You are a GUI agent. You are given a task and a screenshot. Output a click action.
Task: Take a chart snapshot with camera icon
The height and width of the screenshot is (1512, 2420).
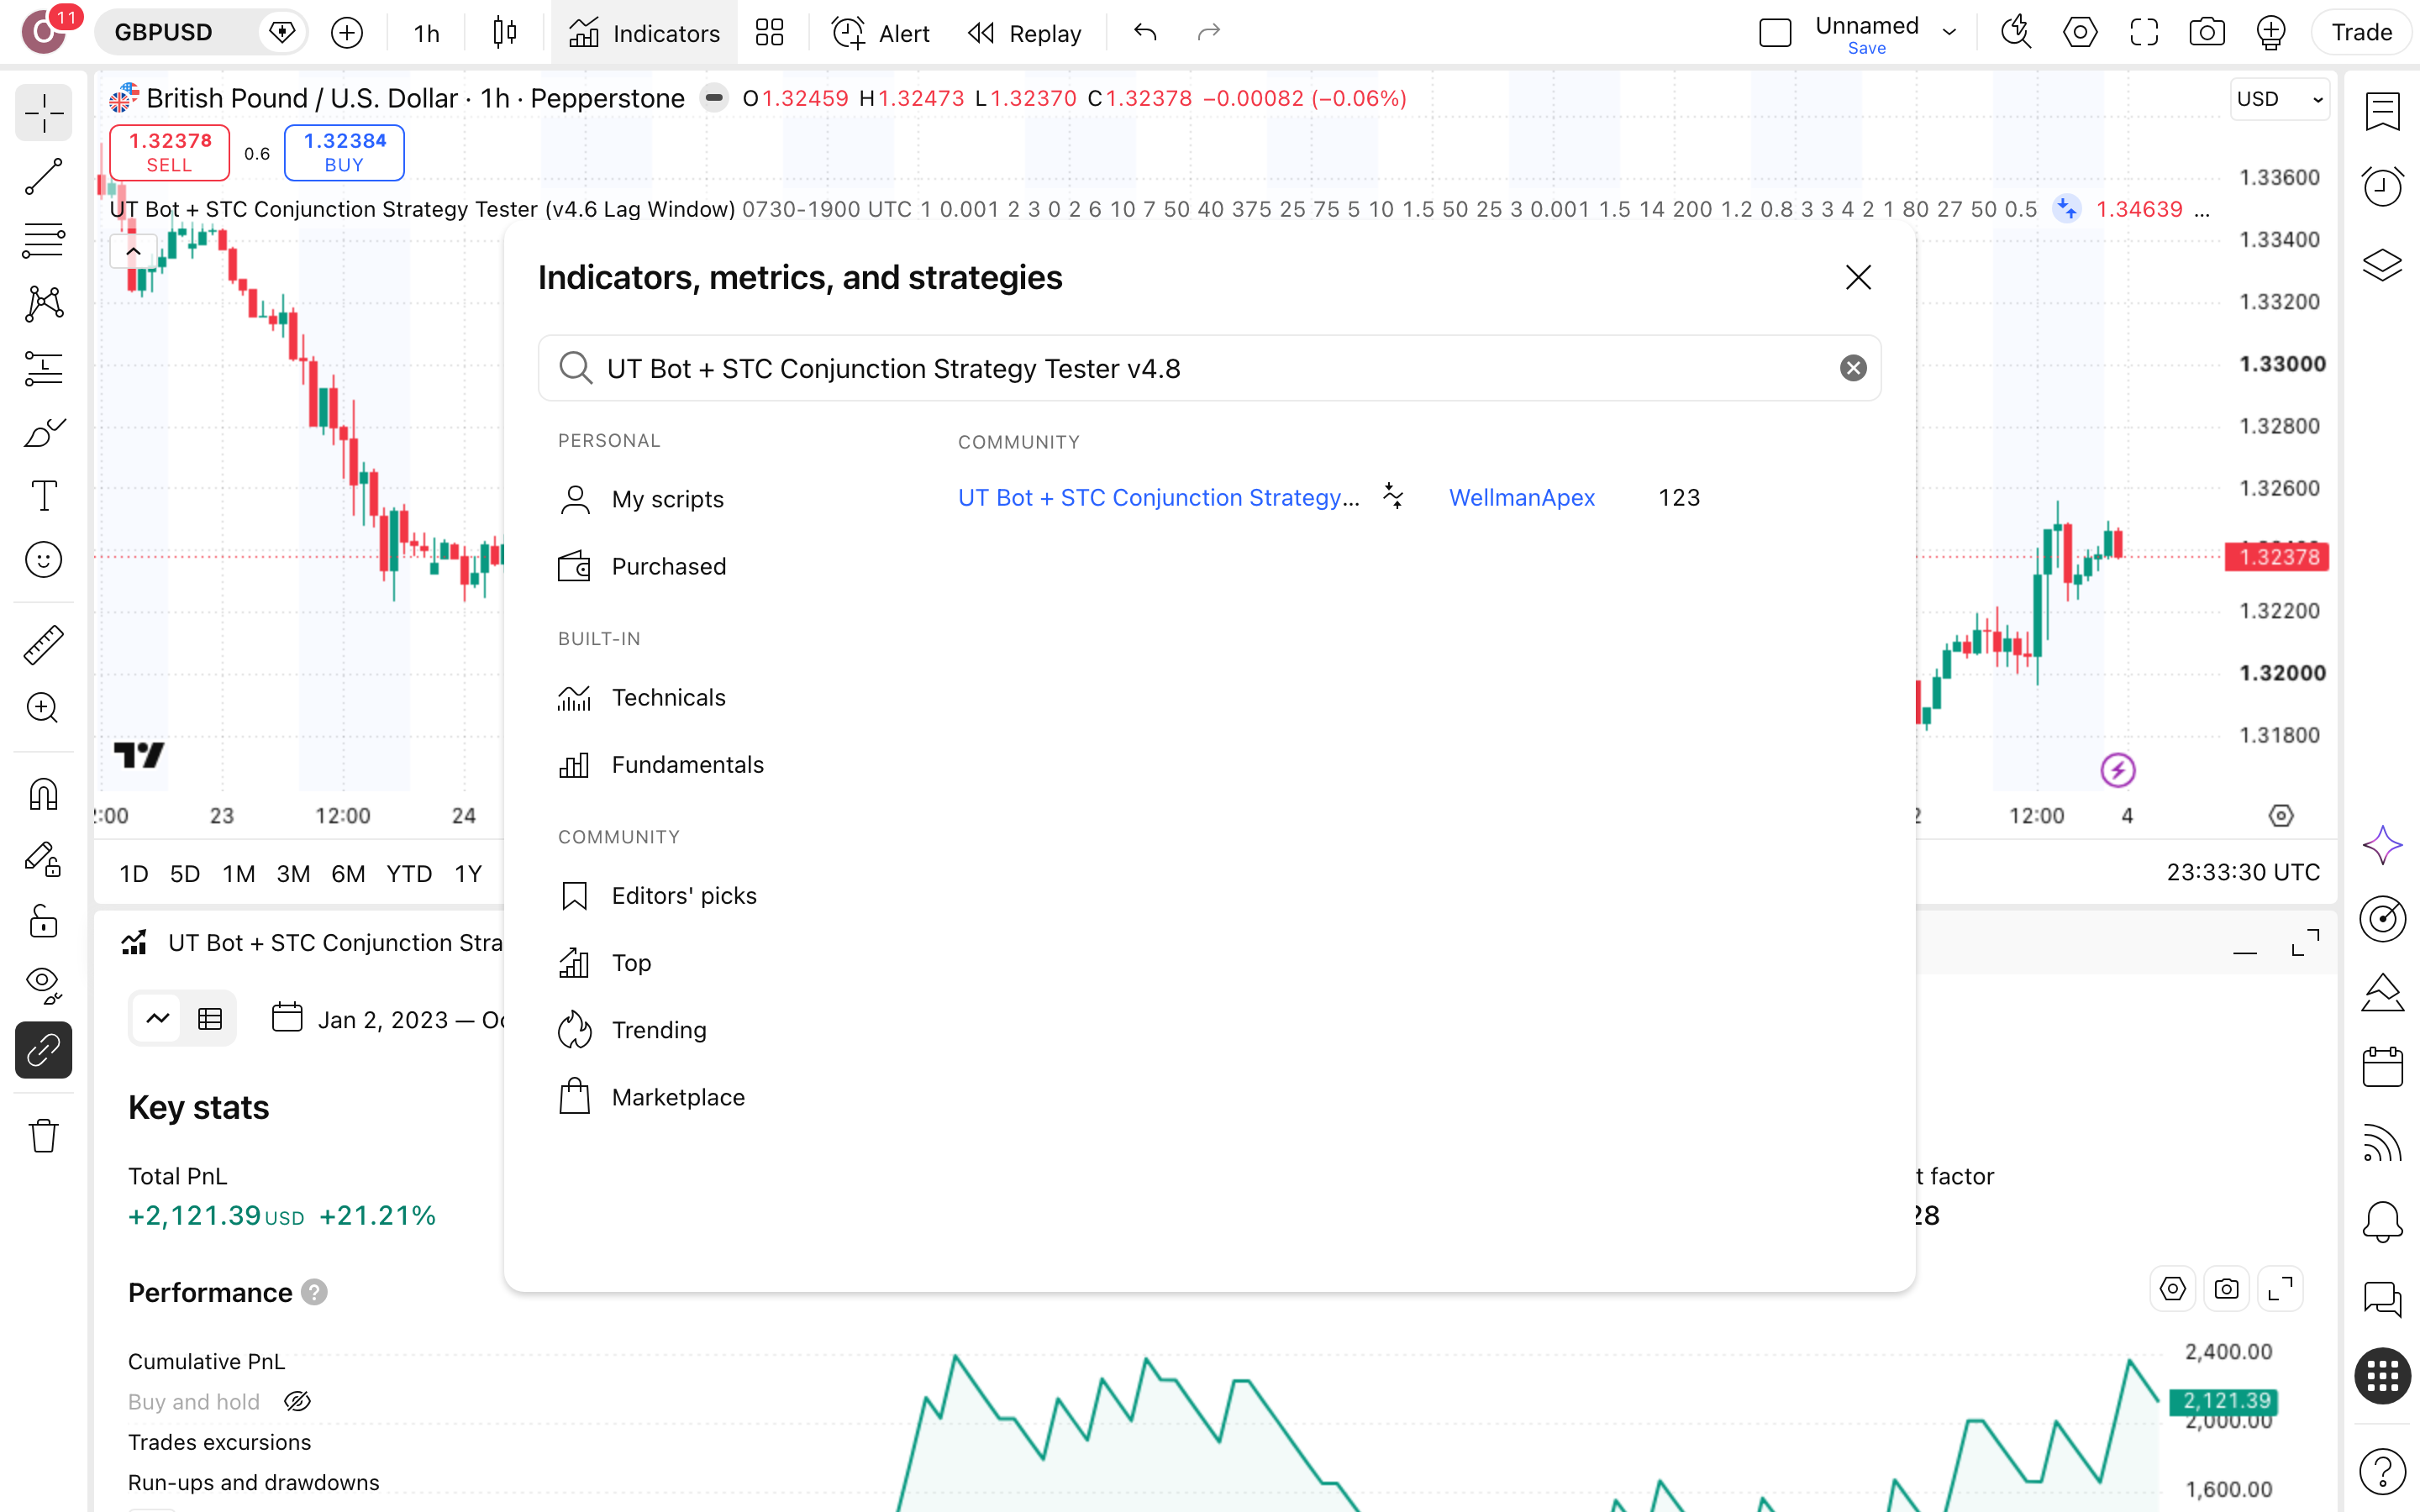pos(2206,33)
